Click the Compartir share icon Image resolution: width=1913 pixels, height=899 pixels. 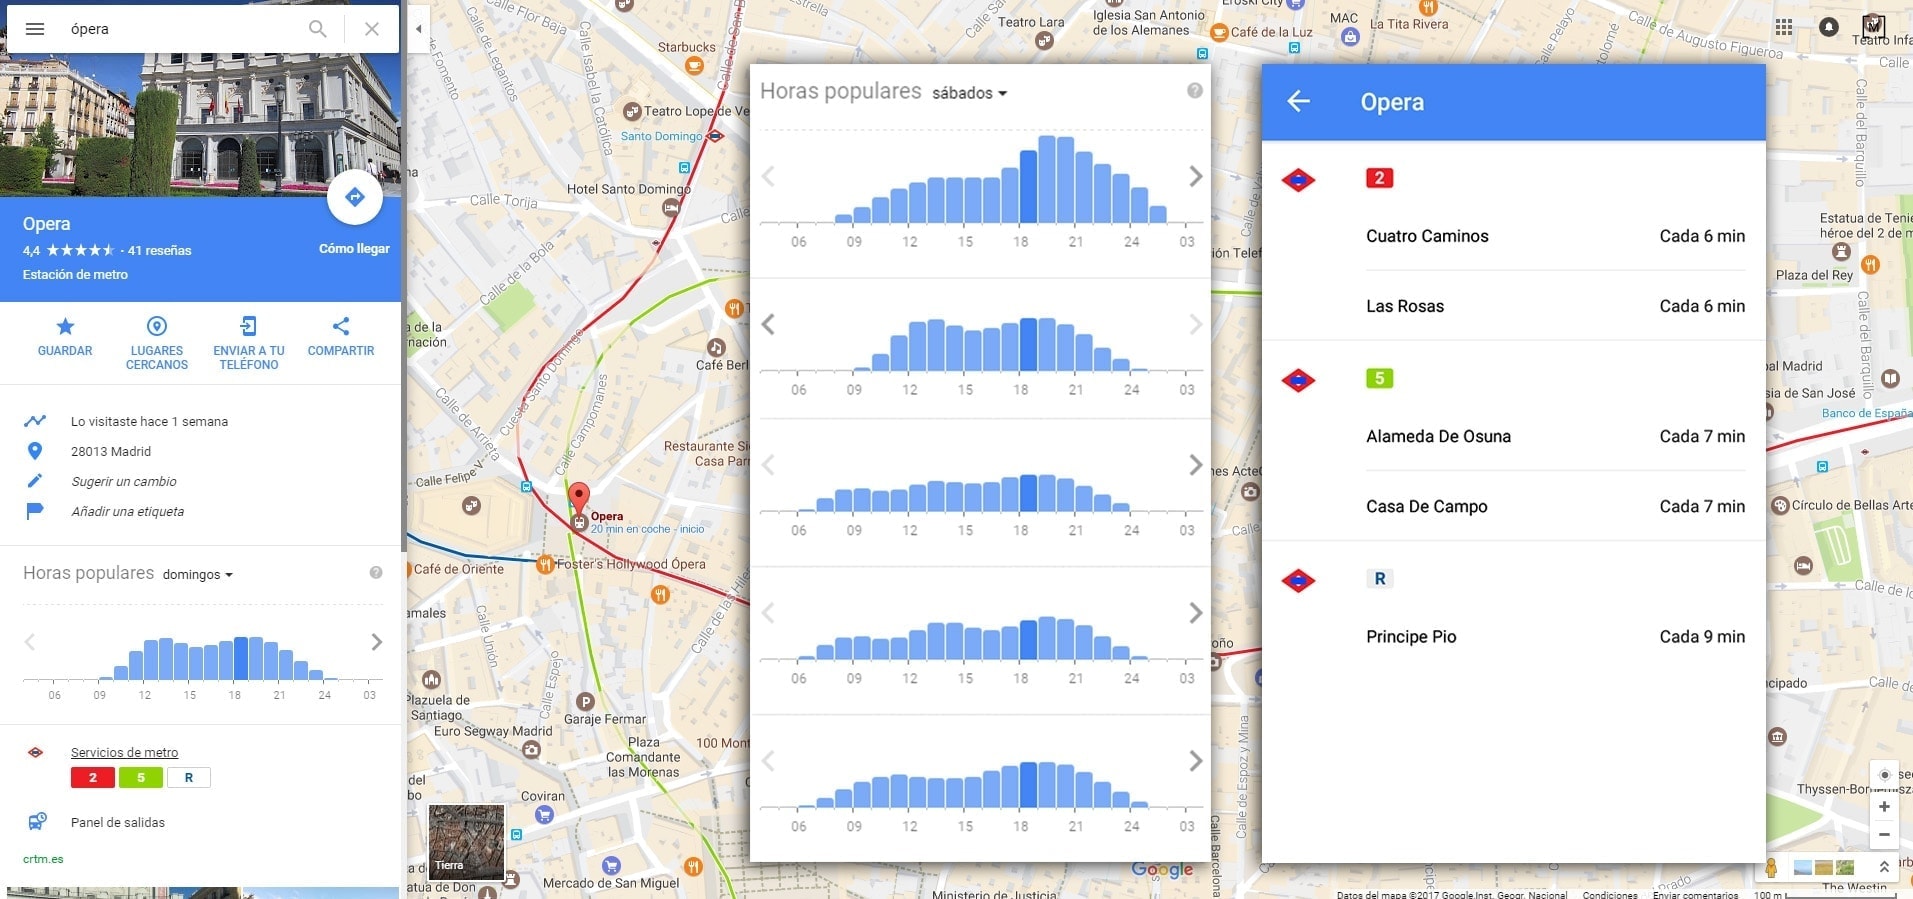coord(341,337)
